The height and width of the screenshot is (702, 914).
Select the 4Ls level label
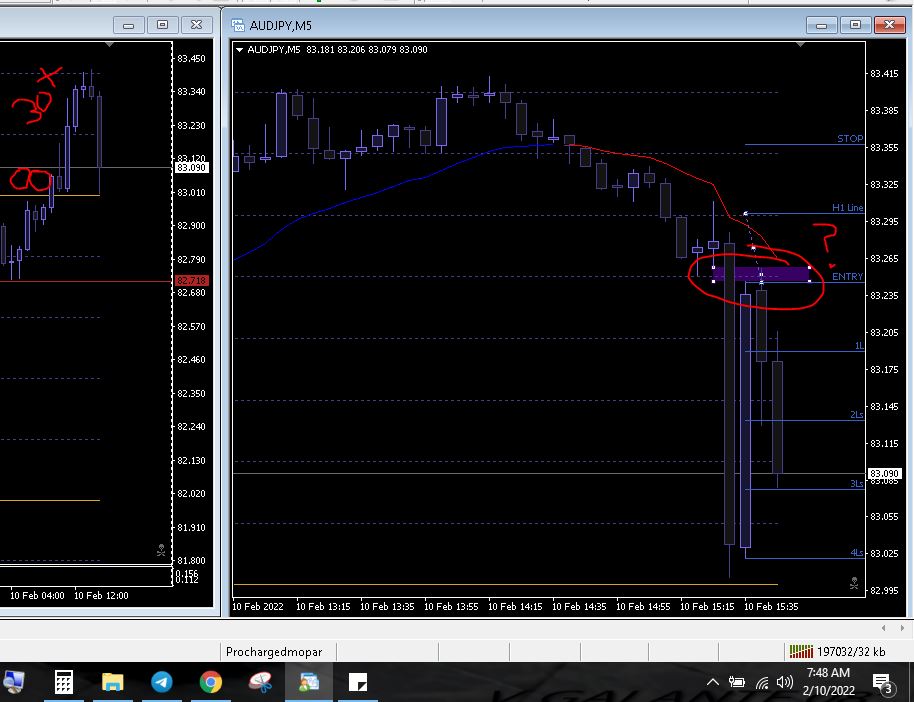(857, 552)
